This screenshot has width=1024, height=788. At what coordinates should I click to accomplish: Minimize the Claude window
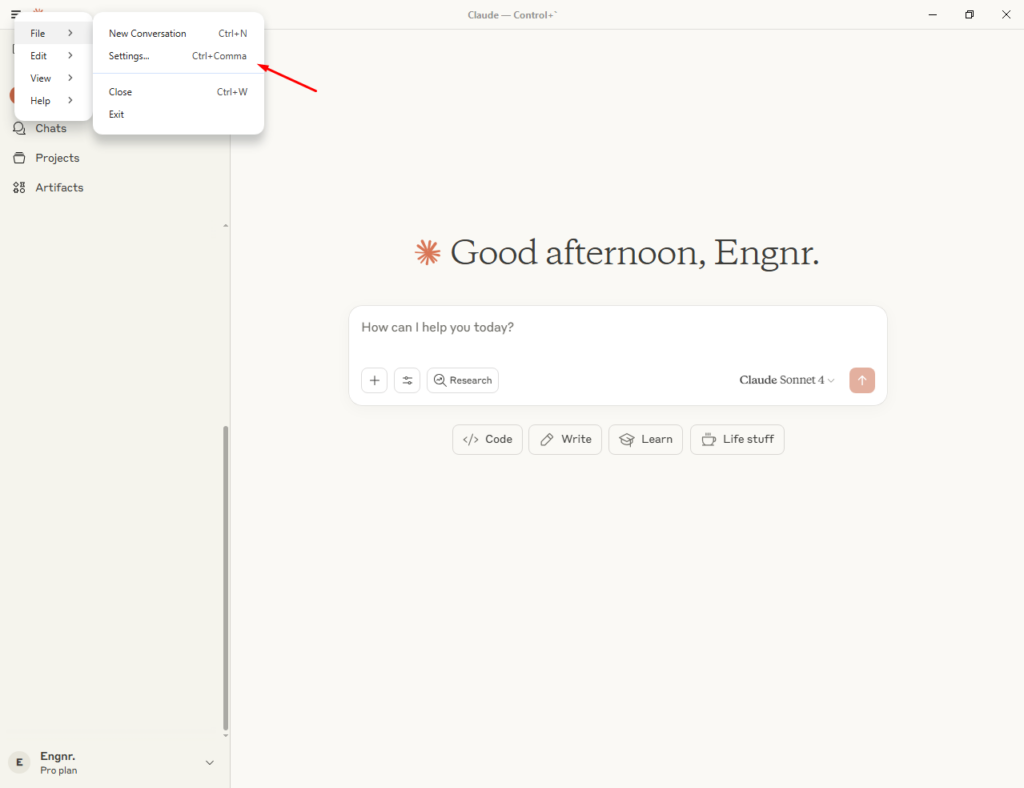(933, 14)
